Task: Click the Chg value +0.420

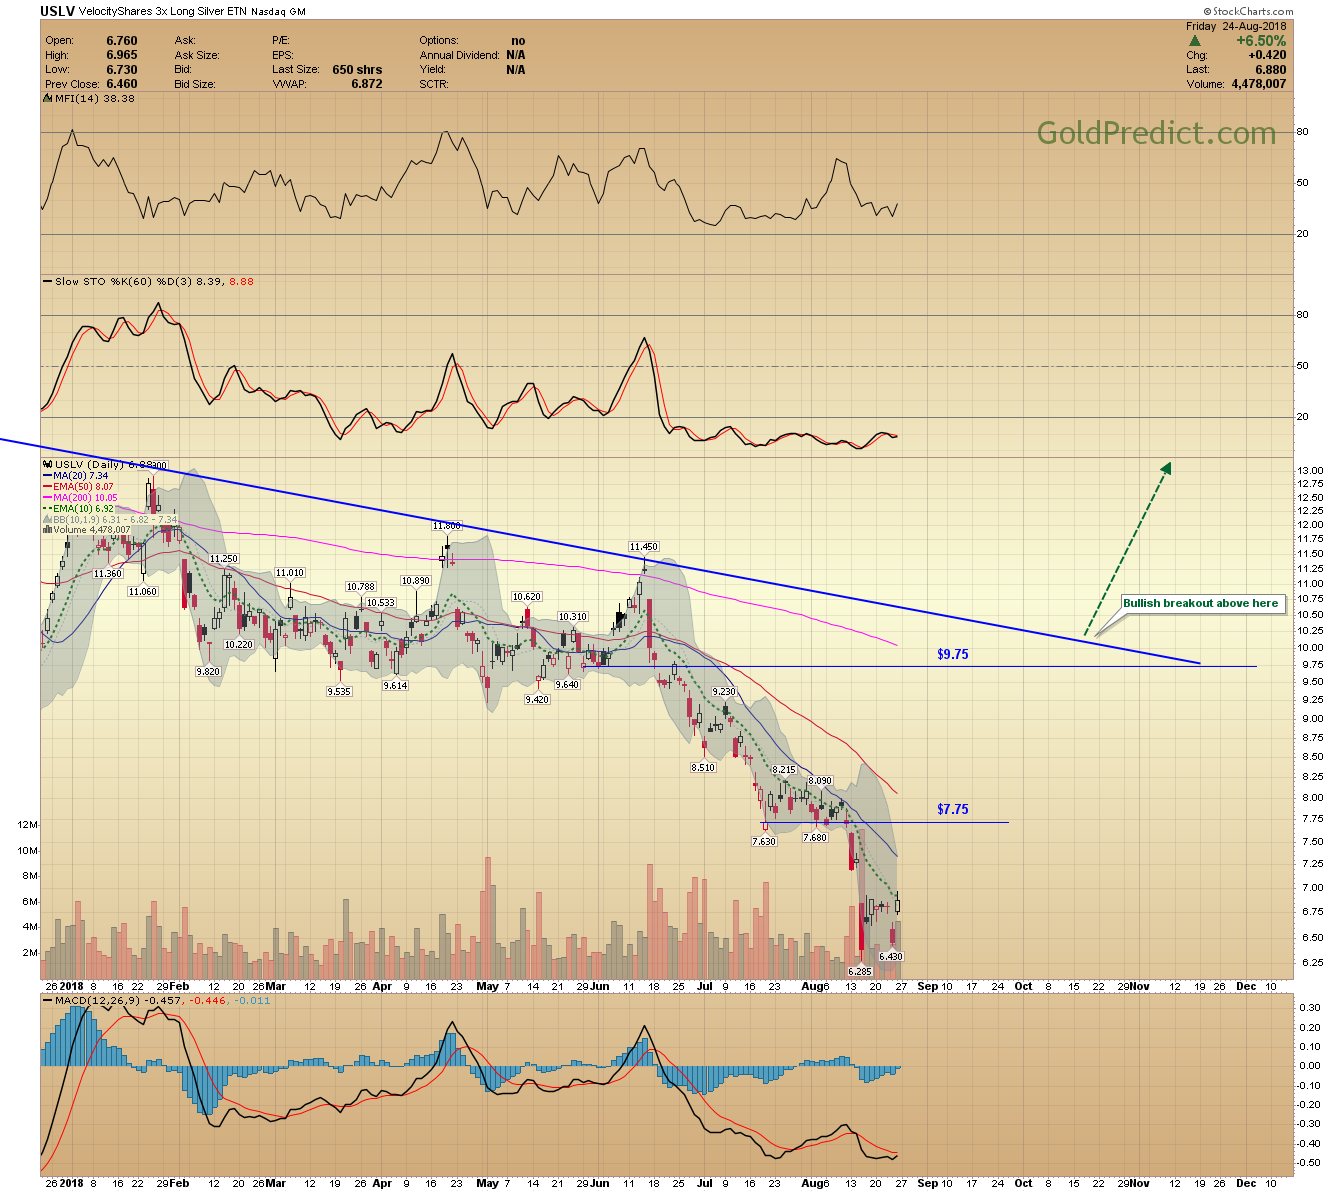Action: point(1267,55)
